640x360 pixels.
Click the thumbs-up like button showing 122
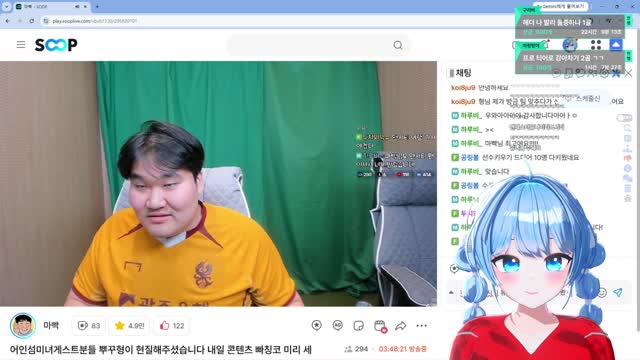tap(172, 326)
